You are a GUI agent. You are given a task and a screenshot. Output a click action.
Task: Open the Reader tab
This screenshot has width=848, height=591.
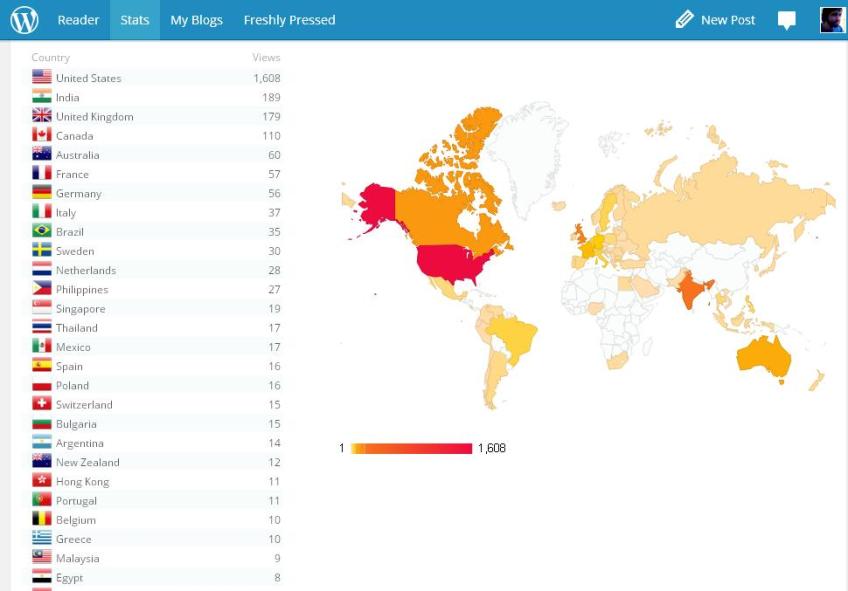point(78,20)
